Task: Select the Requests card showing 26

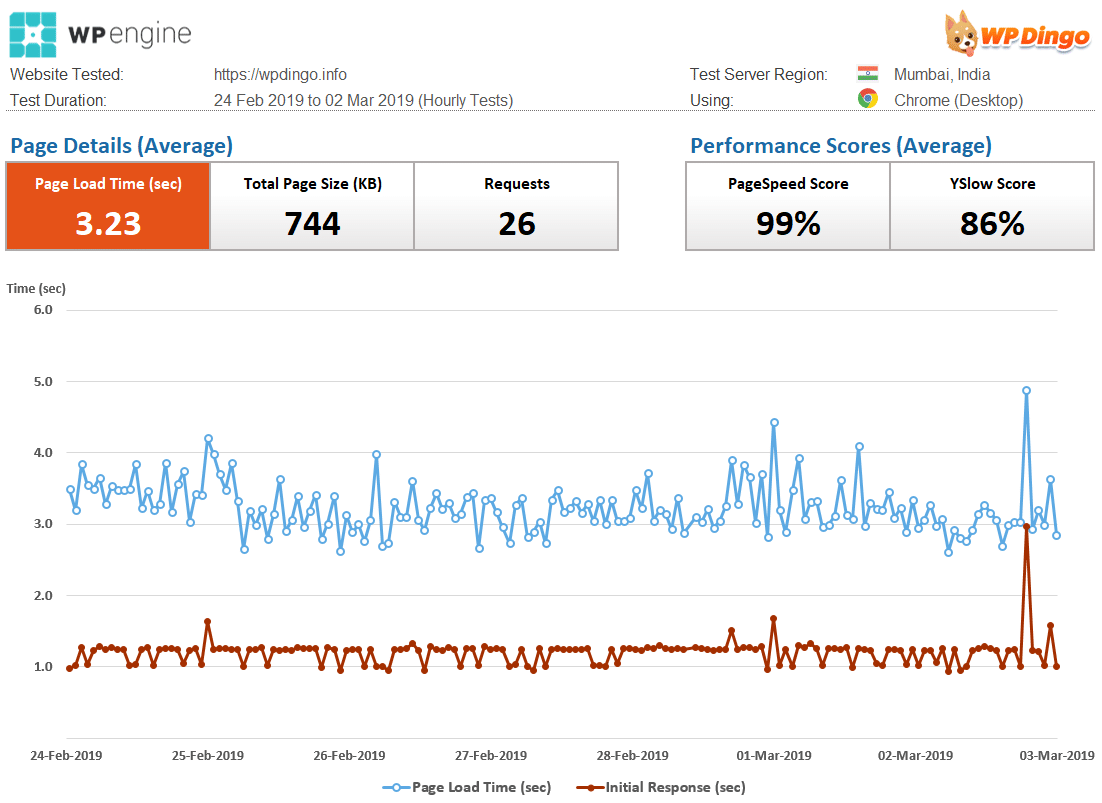Action: (516, 206)
